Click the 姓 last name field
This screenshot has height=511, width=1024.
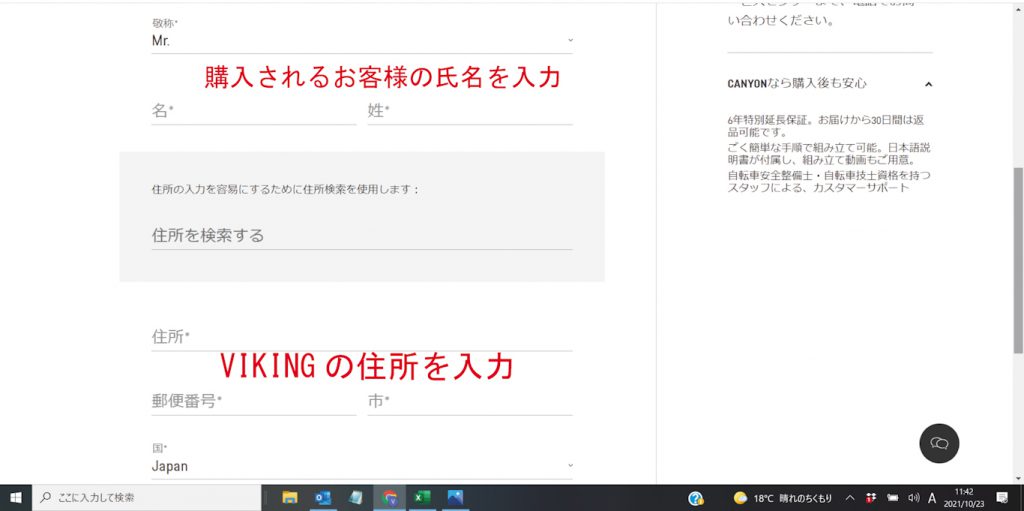(469, 111)
